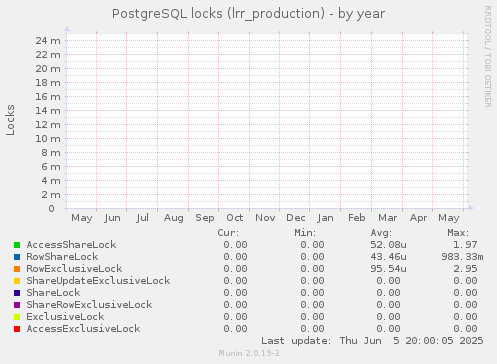
Task: Select the AccessShareLock legend label
Action: pyautogui.click(x=71, y=245)
